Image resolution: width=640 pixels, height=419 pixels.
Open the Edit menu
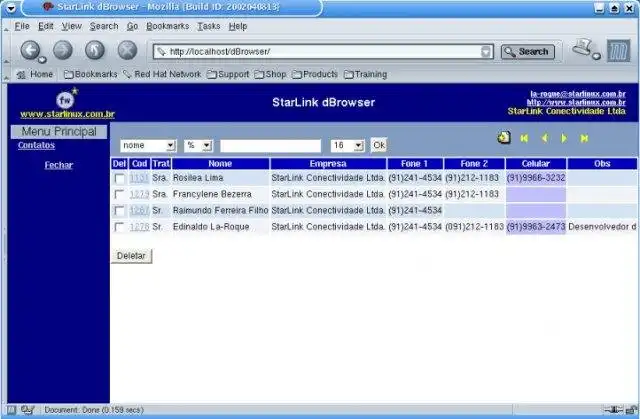[46, 26]
